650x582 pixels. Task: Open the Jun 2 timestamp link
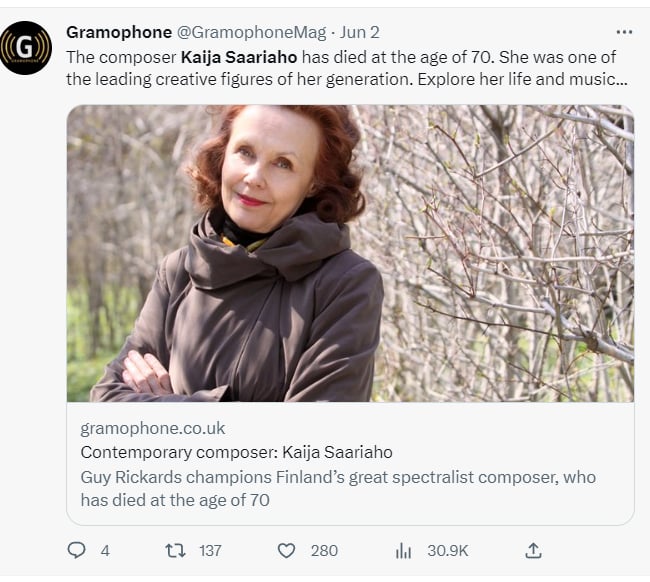pyautogui.click(x=359, y=32)
